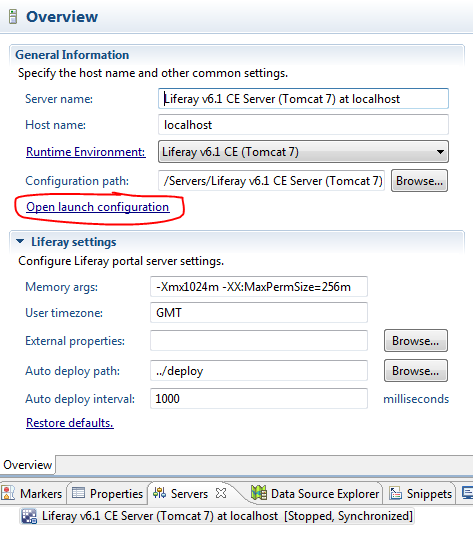
Task: Click the Restore defaults link
Action: pos(70,423)
